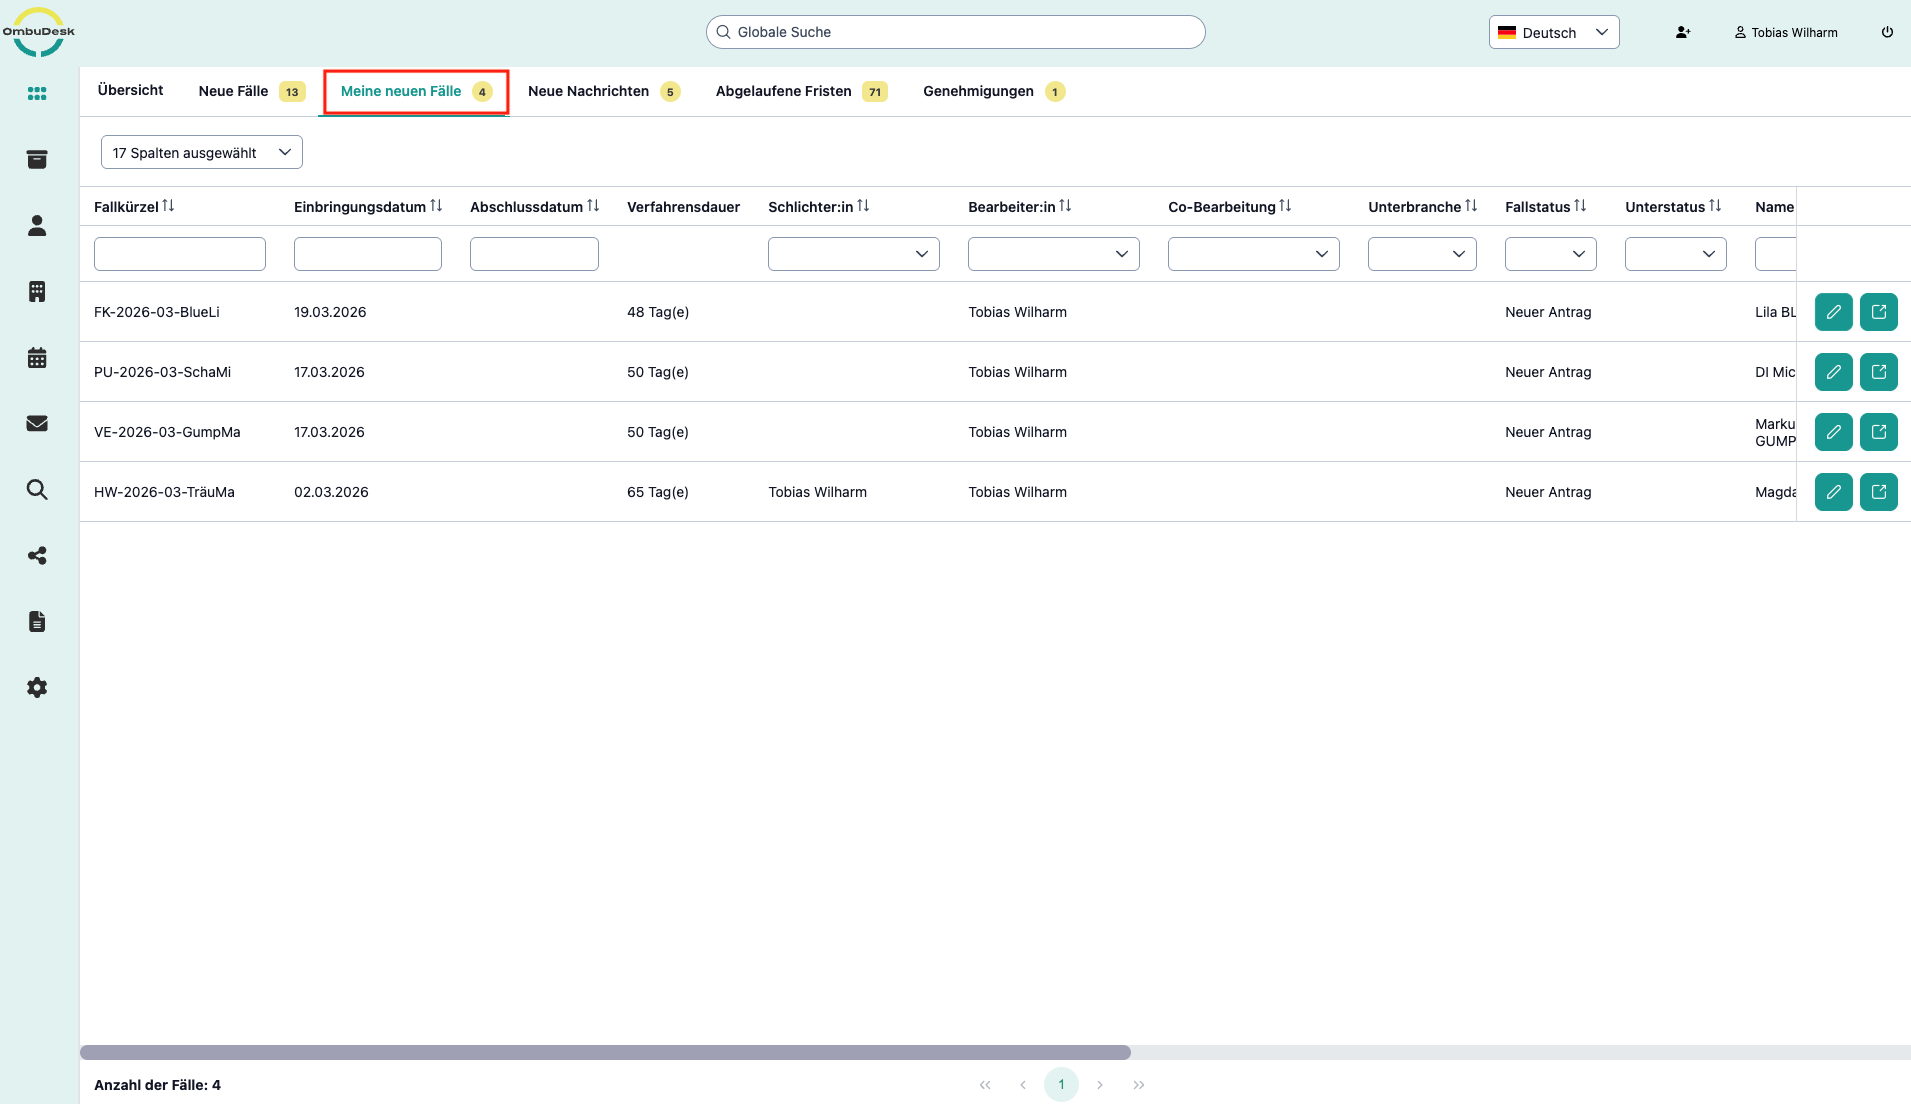This screenshot has height=1104, width=1911.
Task: Click the OmbuDesk logo
Action: point(38,32)
